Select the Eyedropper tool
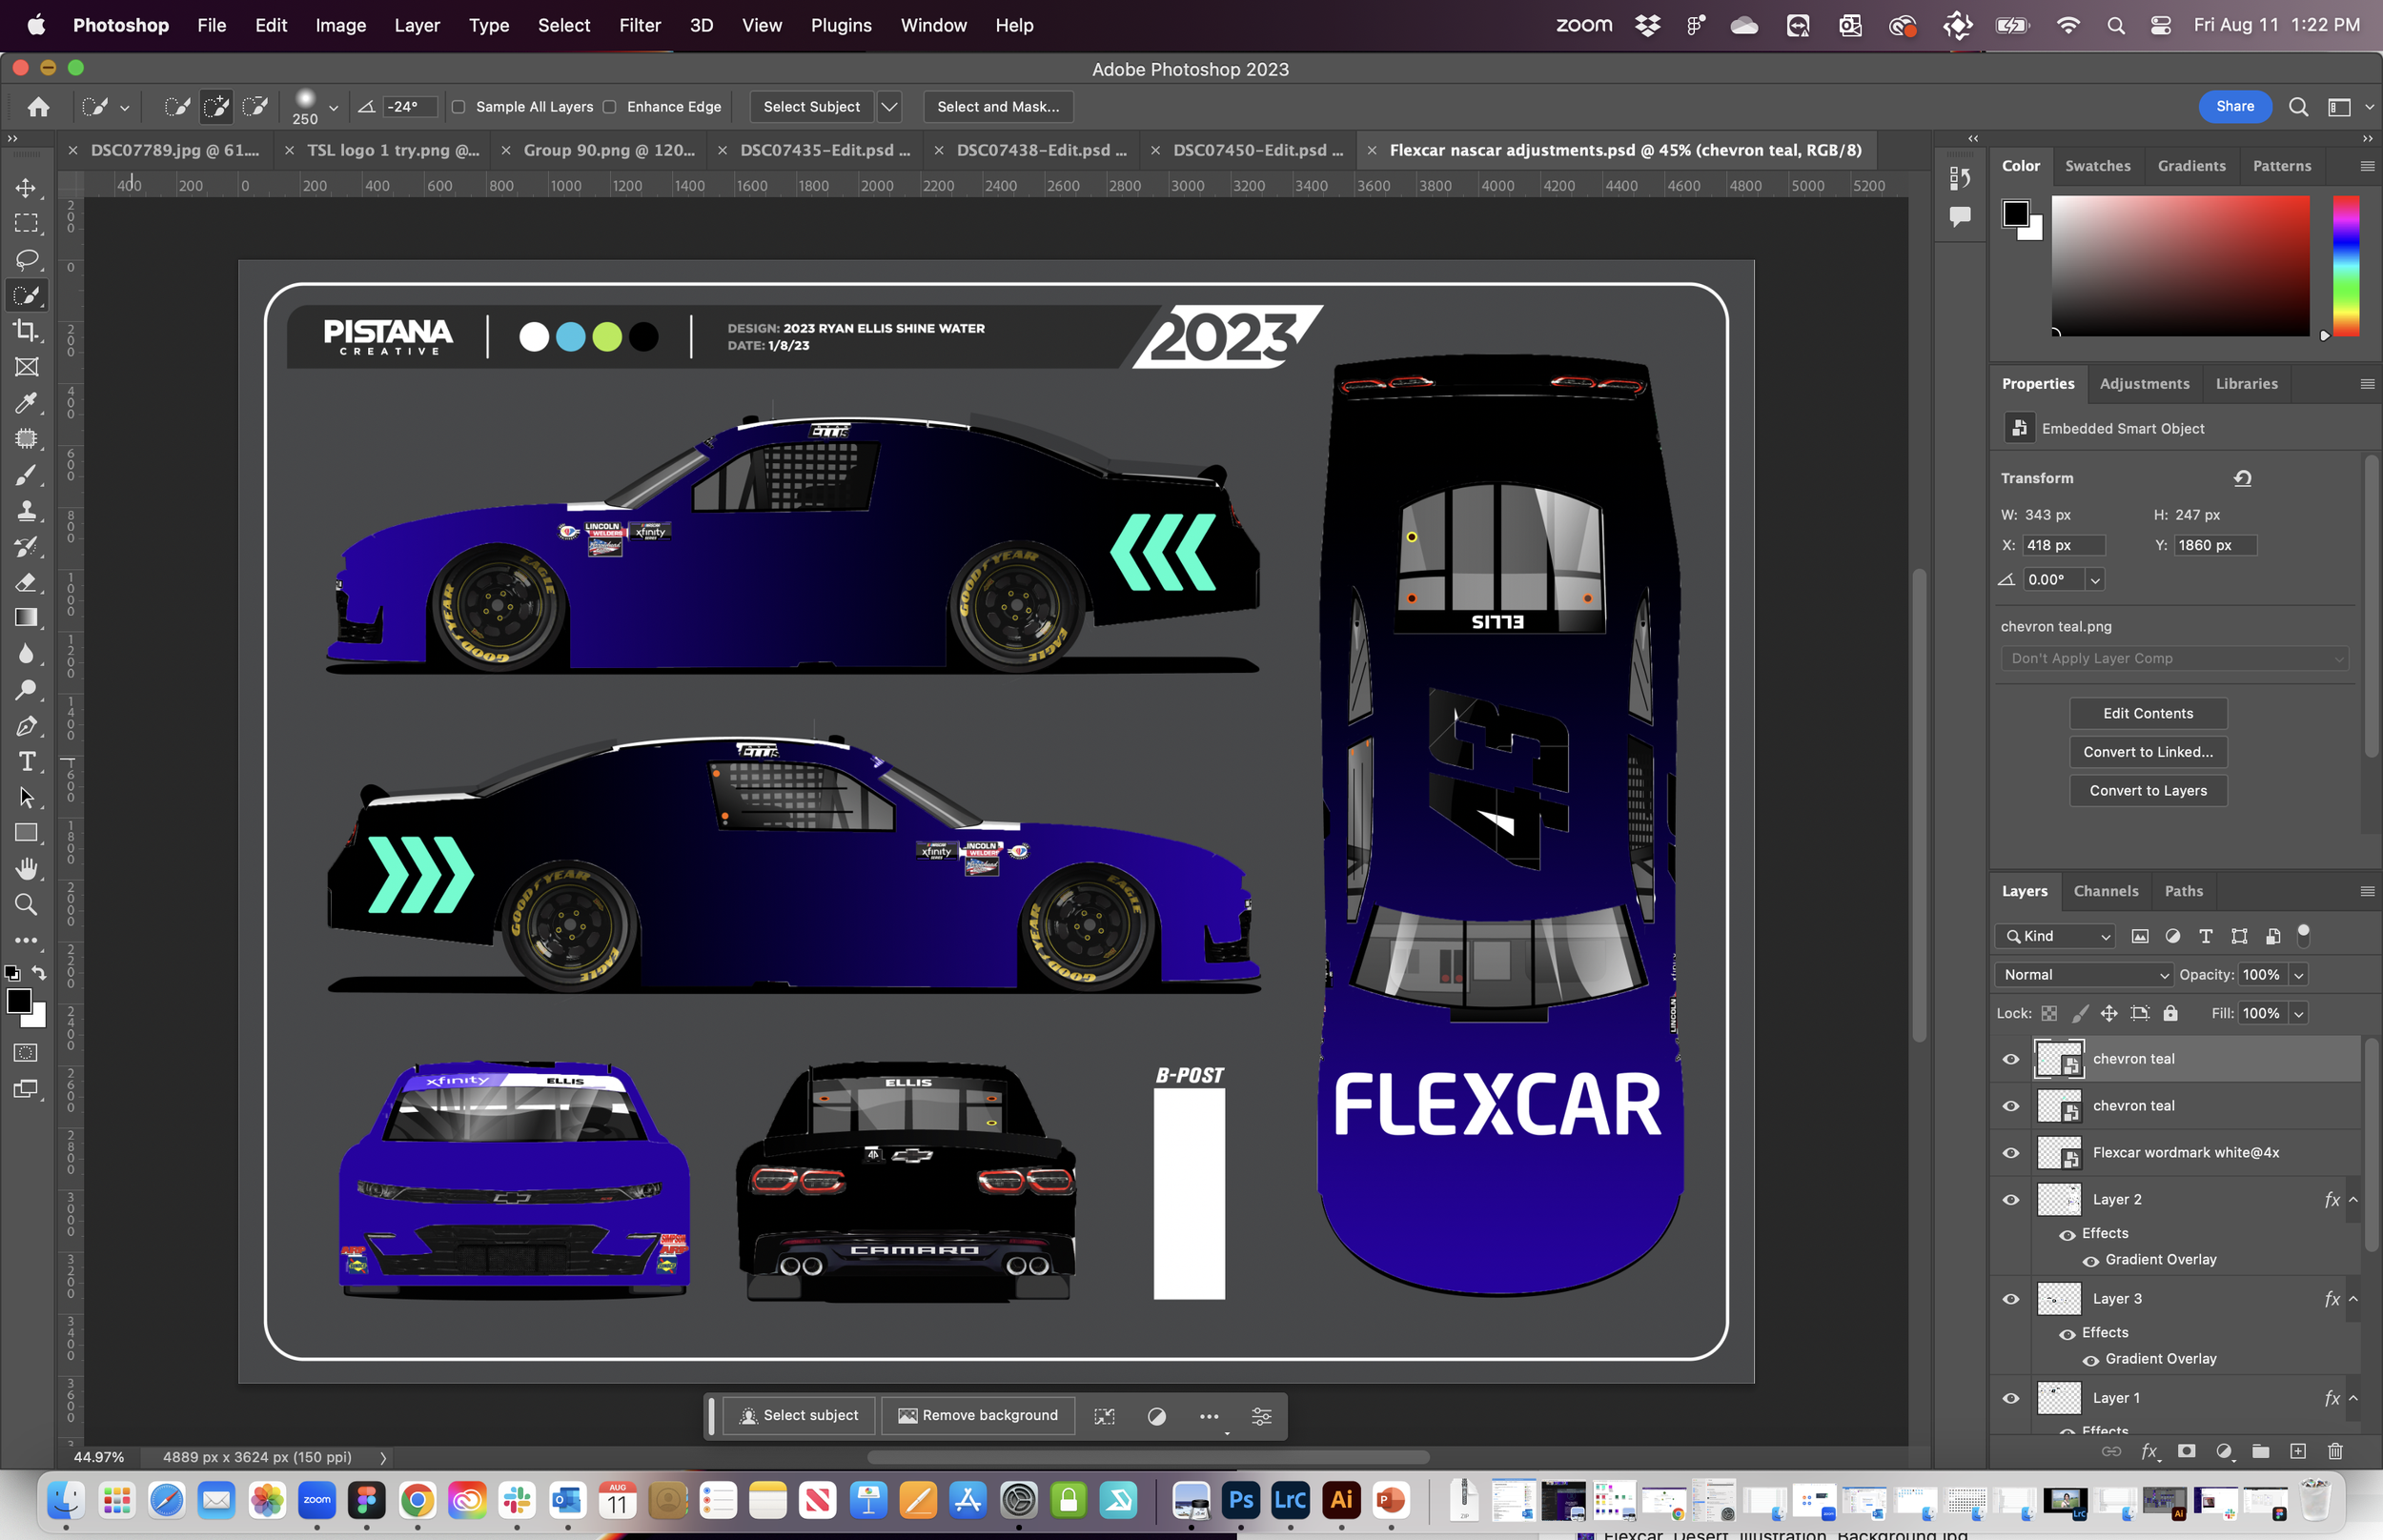The height and width of the screenshot is (1540, 2383). coord(27,403)
